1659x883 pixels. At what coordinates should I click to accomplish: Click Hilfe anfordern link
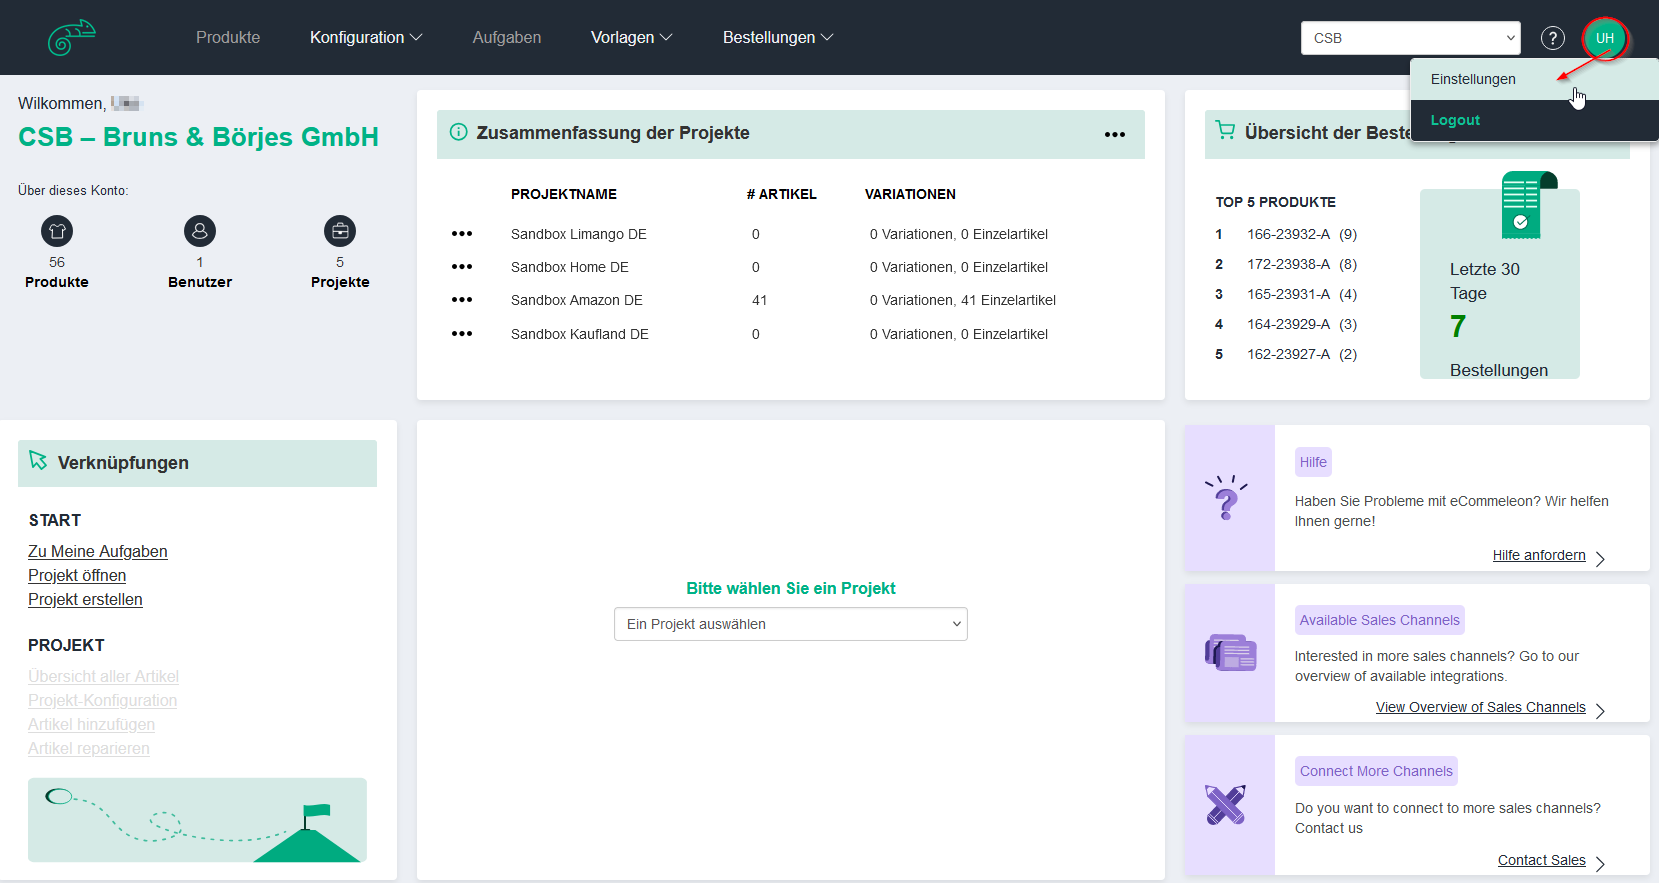[x=1539, y=555]
